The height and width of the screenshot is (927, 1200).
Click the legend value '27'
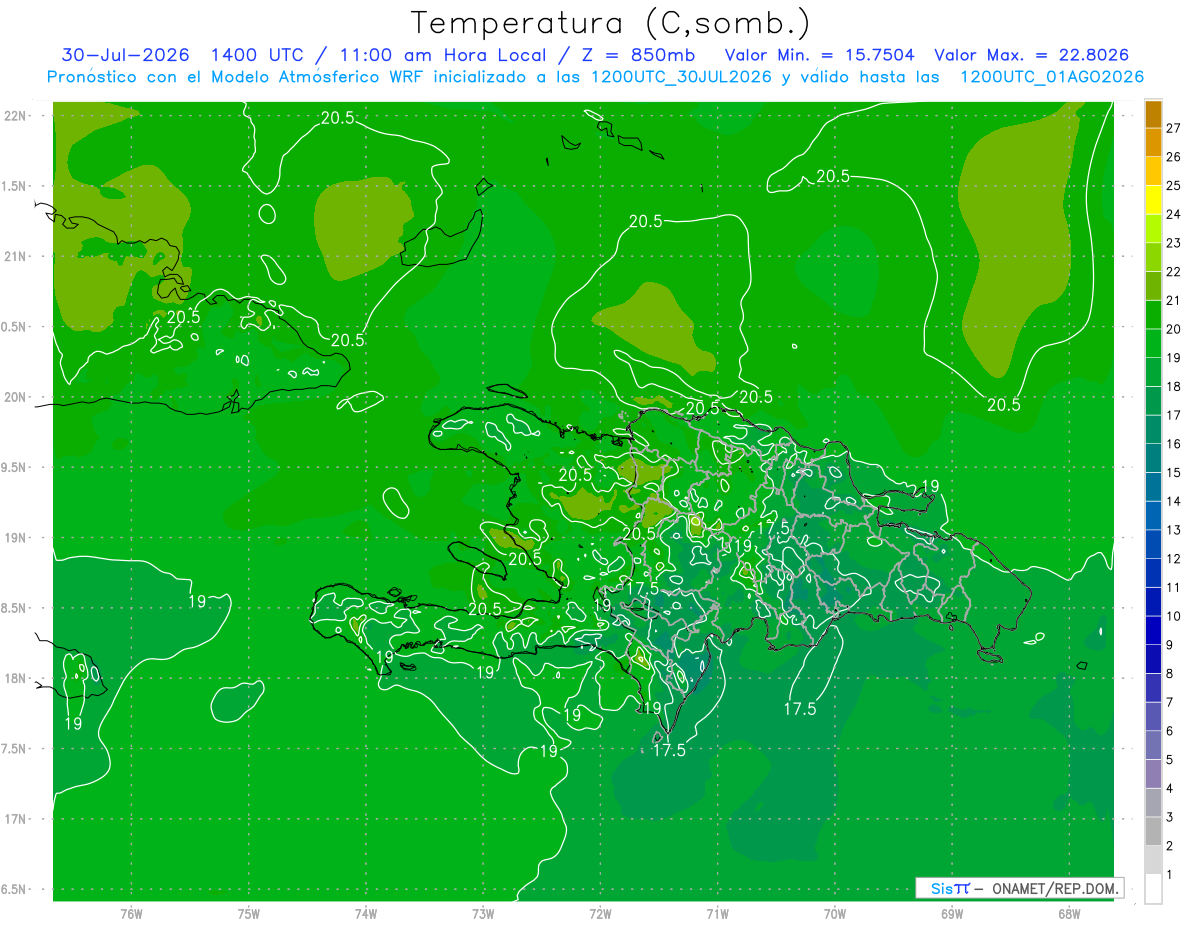click(1173, 127)
